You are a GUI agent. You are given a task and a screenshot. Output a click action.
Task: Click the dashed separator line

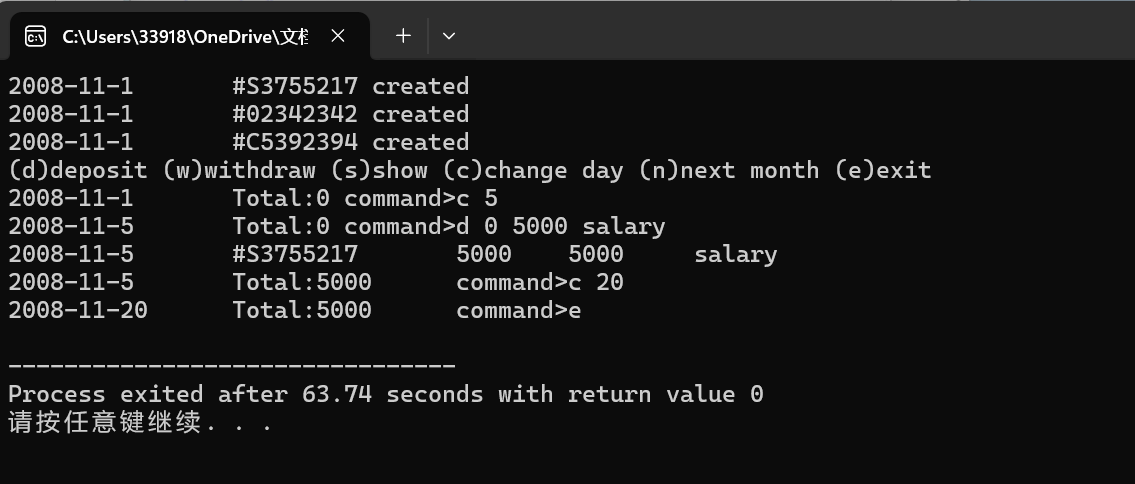tap(232, 366)
